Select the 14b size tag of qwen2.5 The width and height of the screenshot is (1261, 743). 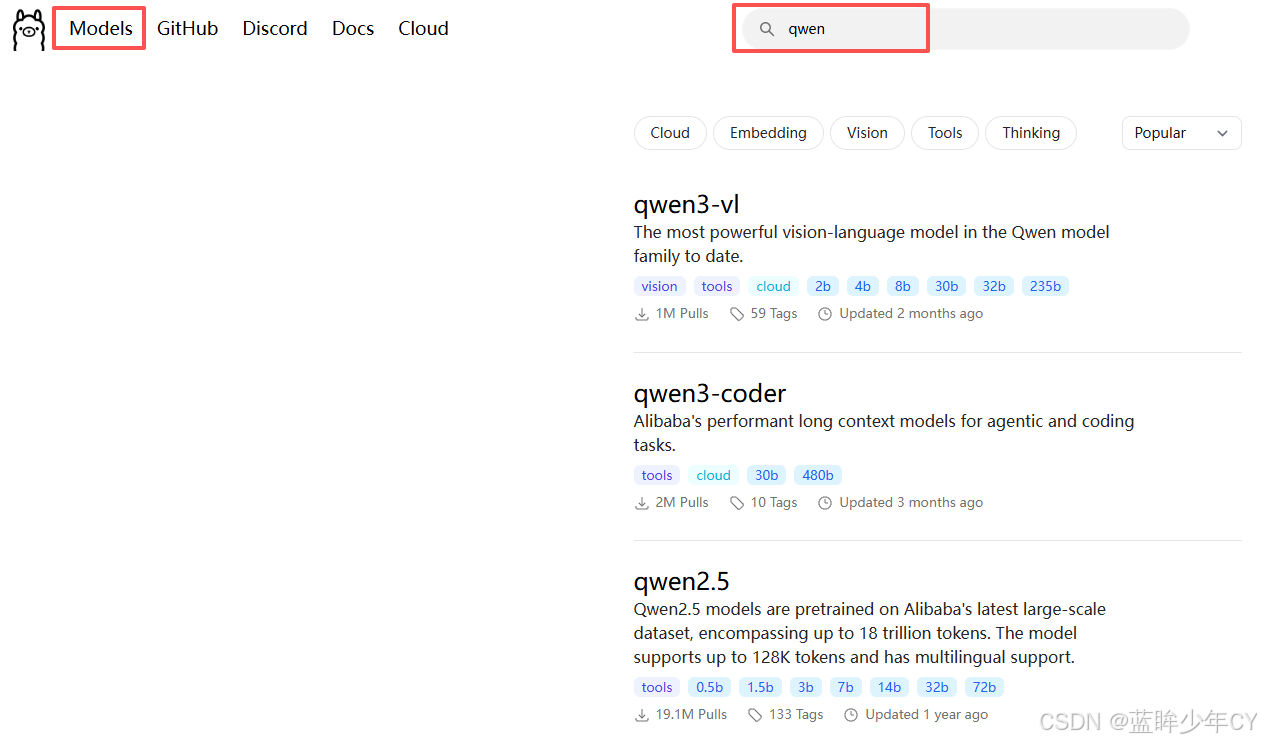click(890, 687)
